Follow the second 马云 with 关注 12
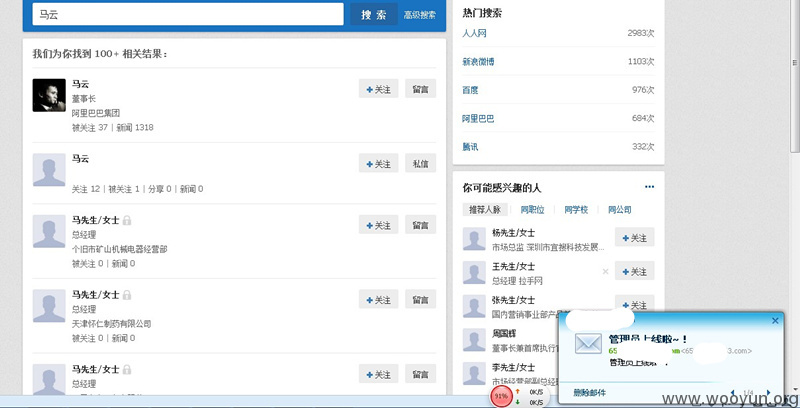800x408 pixels. 378,164
